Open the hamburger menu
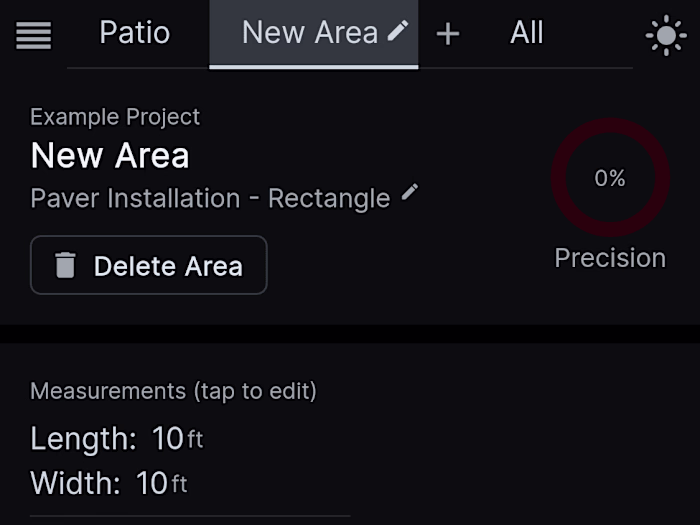 [x=34, y=35]
